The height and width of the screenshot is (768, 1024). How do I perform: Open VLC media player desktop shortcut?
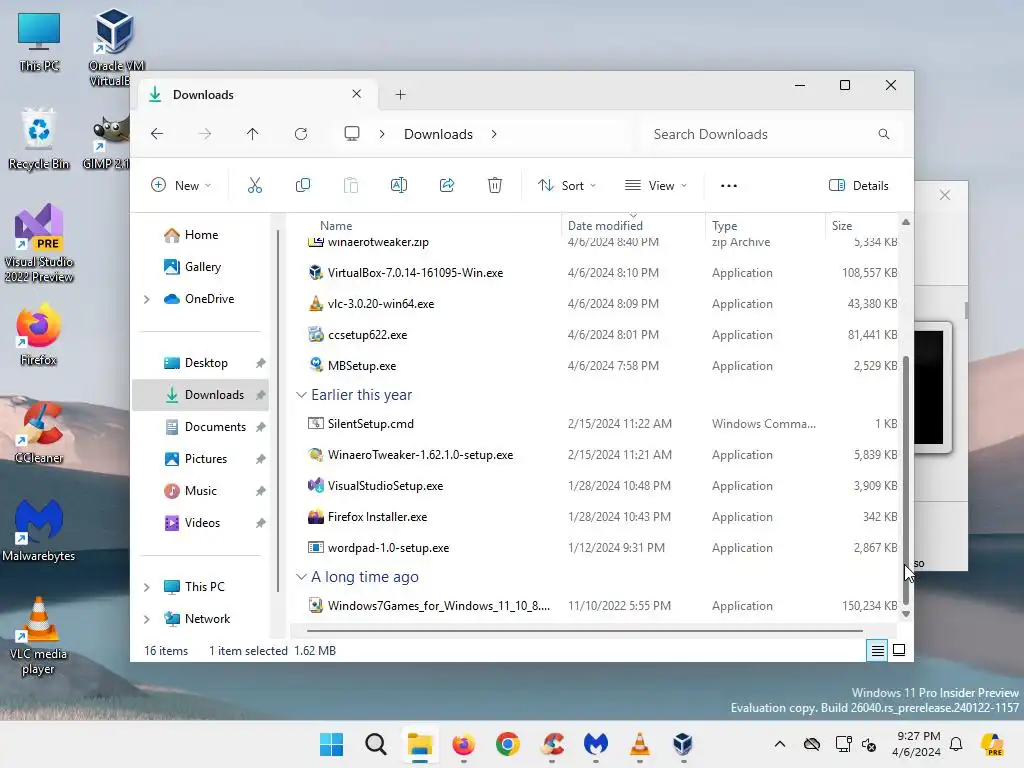[x=39, y=635]
